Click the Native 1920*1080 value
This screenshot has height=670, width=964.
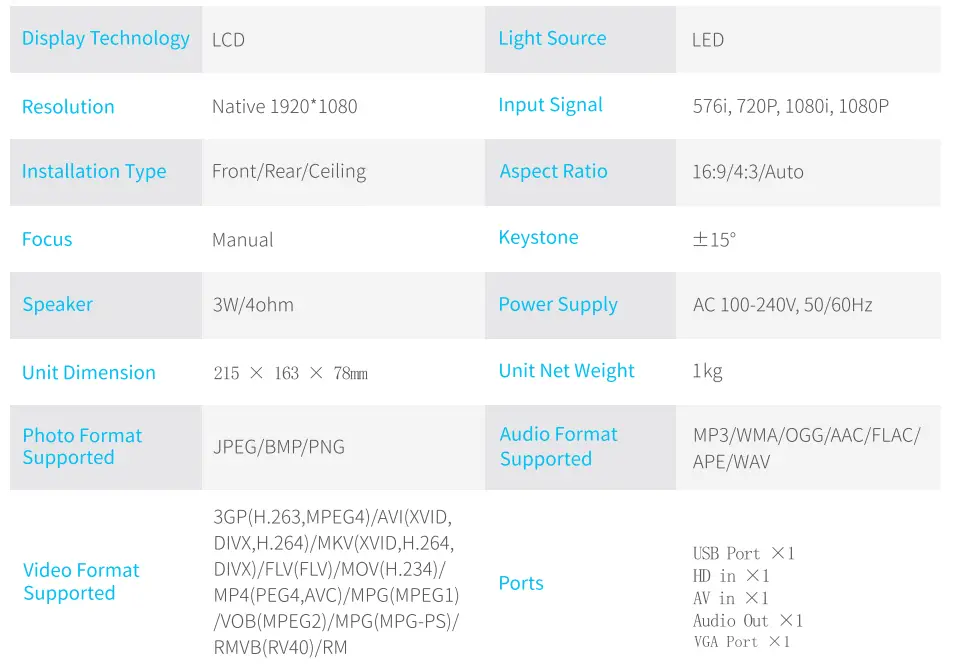[284, 107]
